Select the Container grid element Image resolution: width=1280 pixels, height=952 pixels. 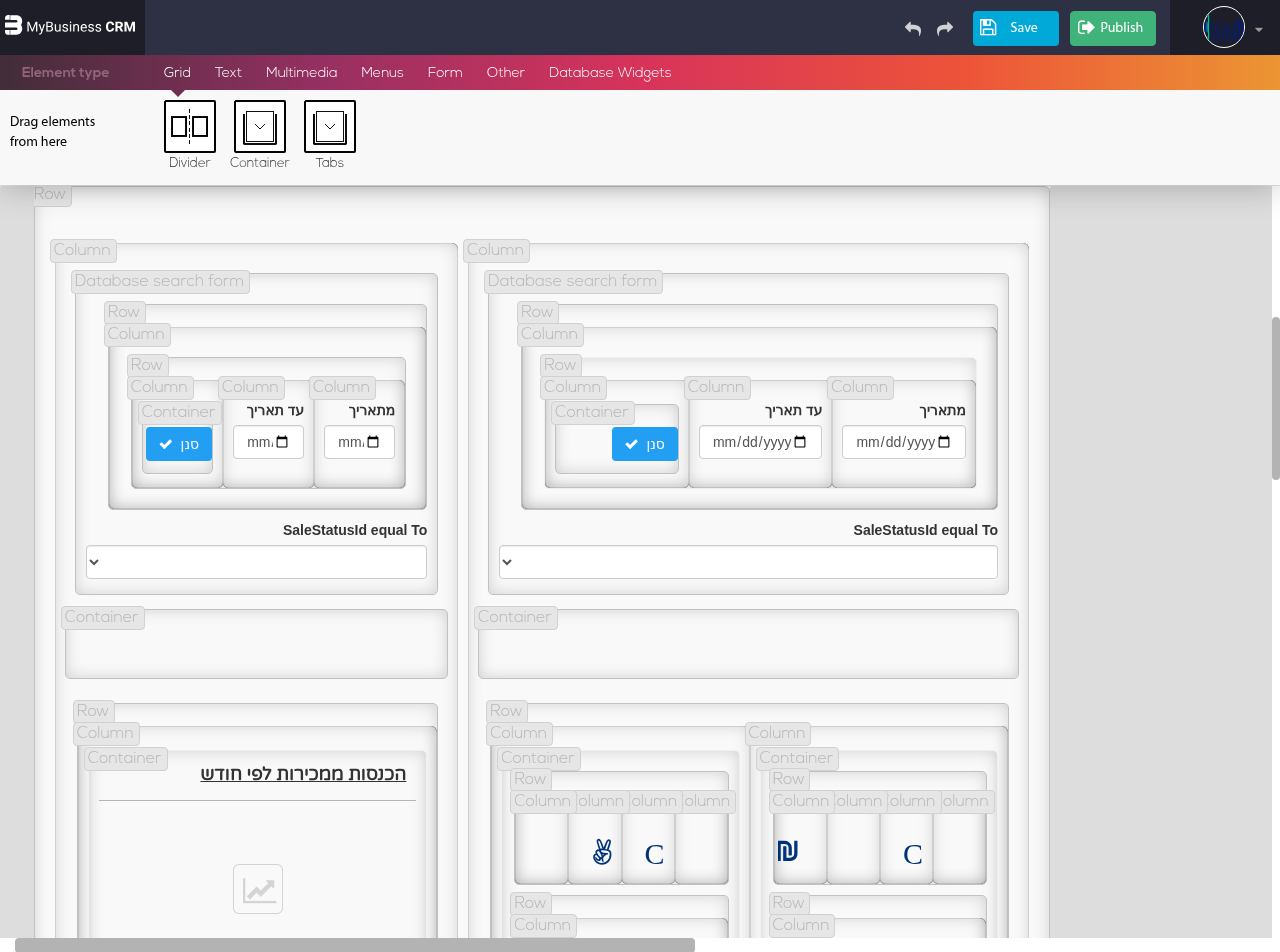[x=260, y=127]
